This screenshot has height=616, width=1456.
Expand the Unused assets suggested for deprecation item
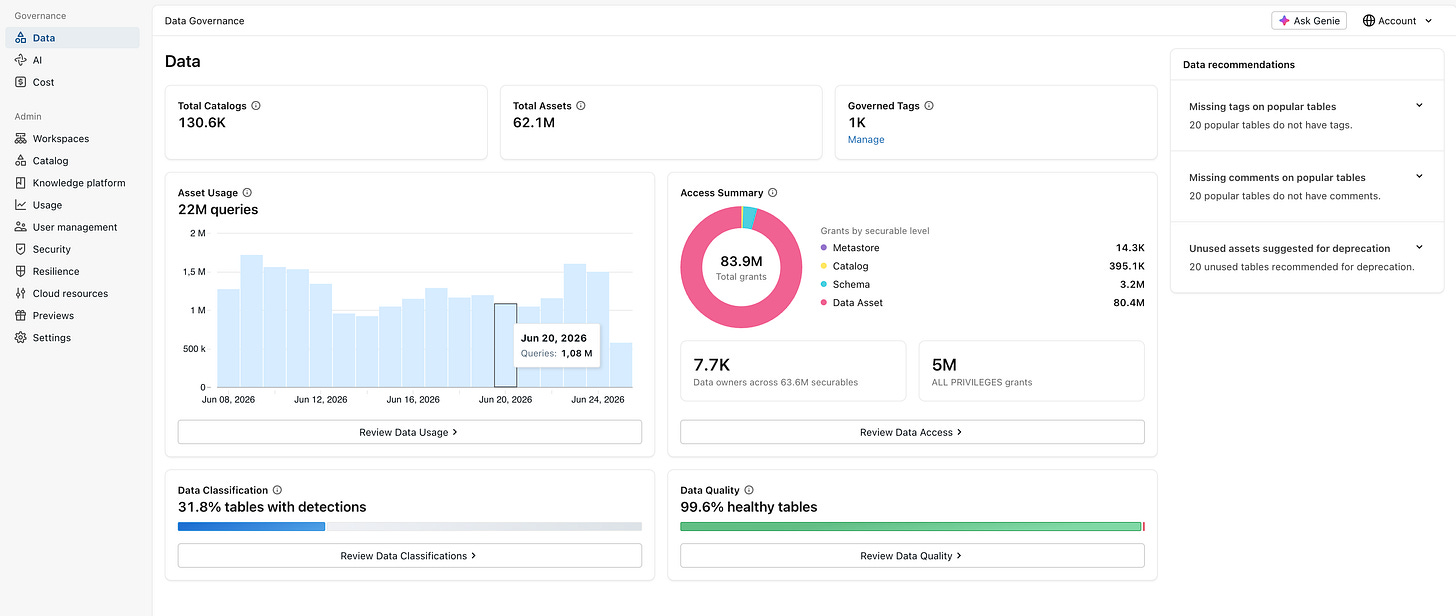tap(1419, 247)
